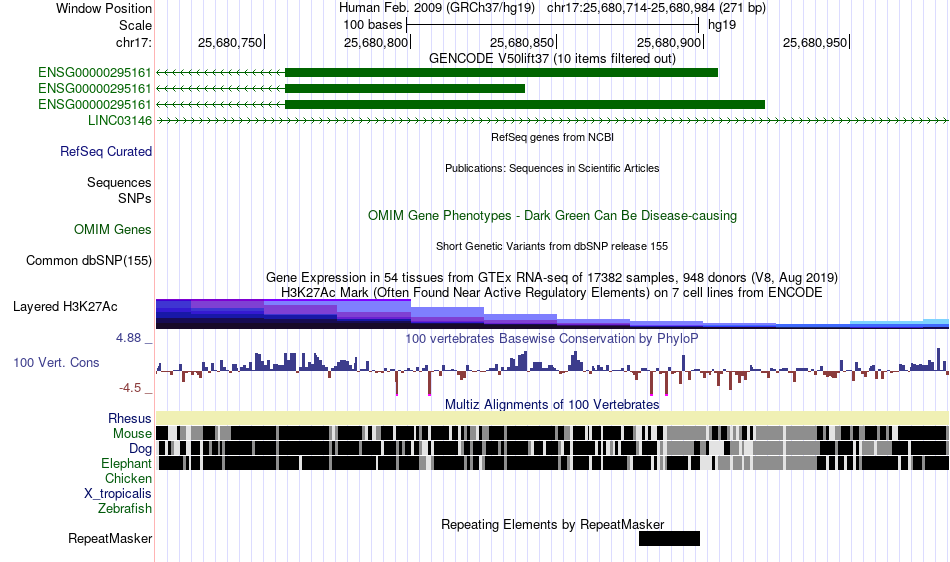Click the longest green ENSG00000295161 exon bar
The width and height of the screenshot is (950, 562).
coord(525,105)
